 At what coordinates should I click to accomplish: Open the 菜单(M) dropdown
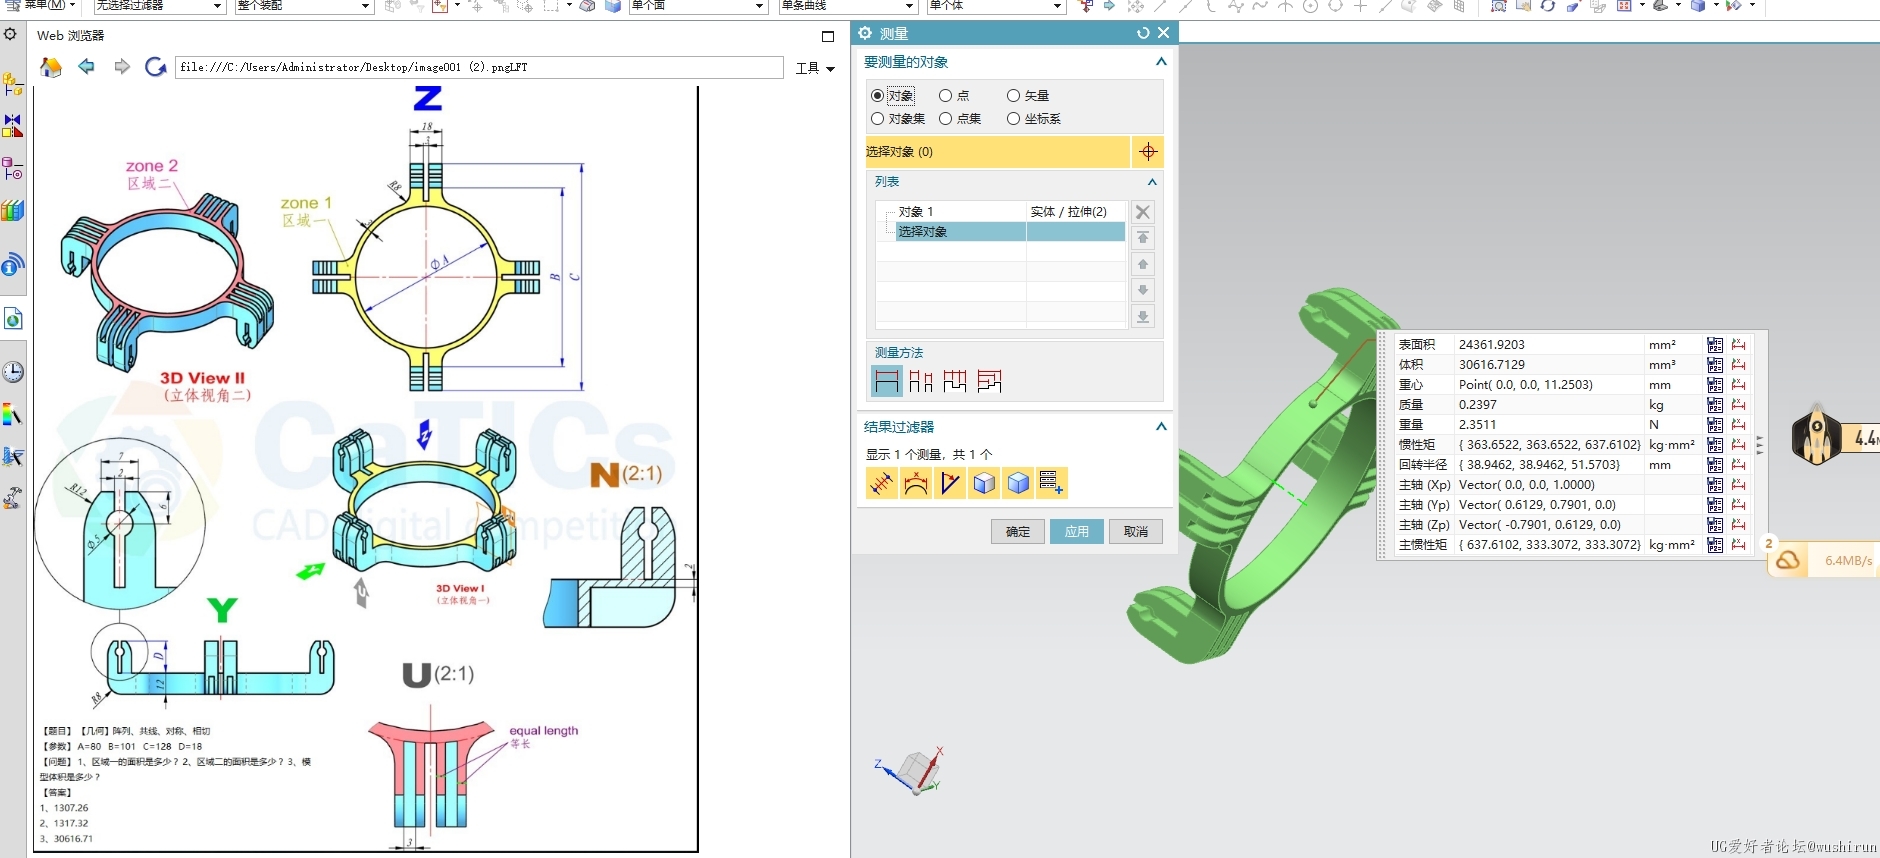pyautogui.click(x=42, y=5)
